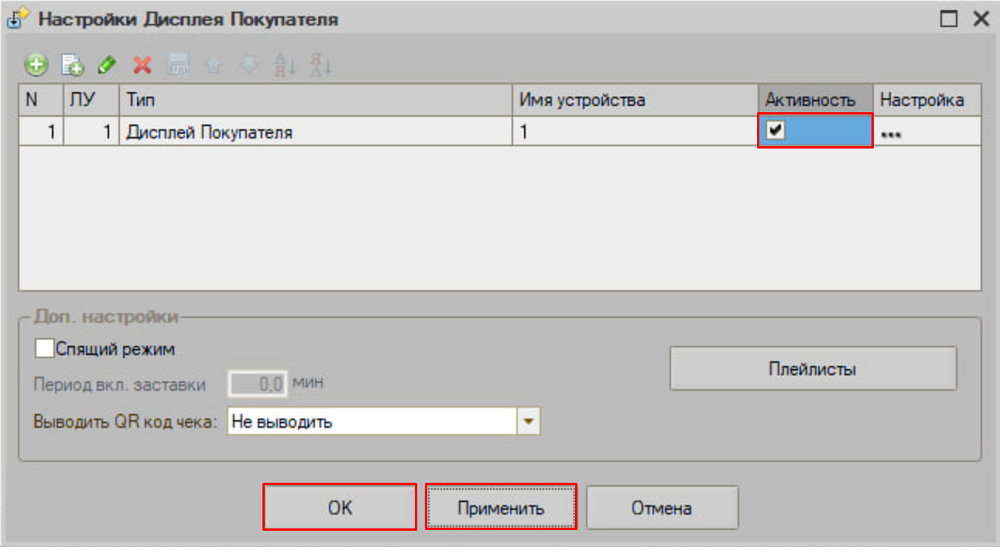This screenshot has width=1000, height=547.
Task: Enable the Спящий режим checkbox
Action: click(x=45, y=349)
